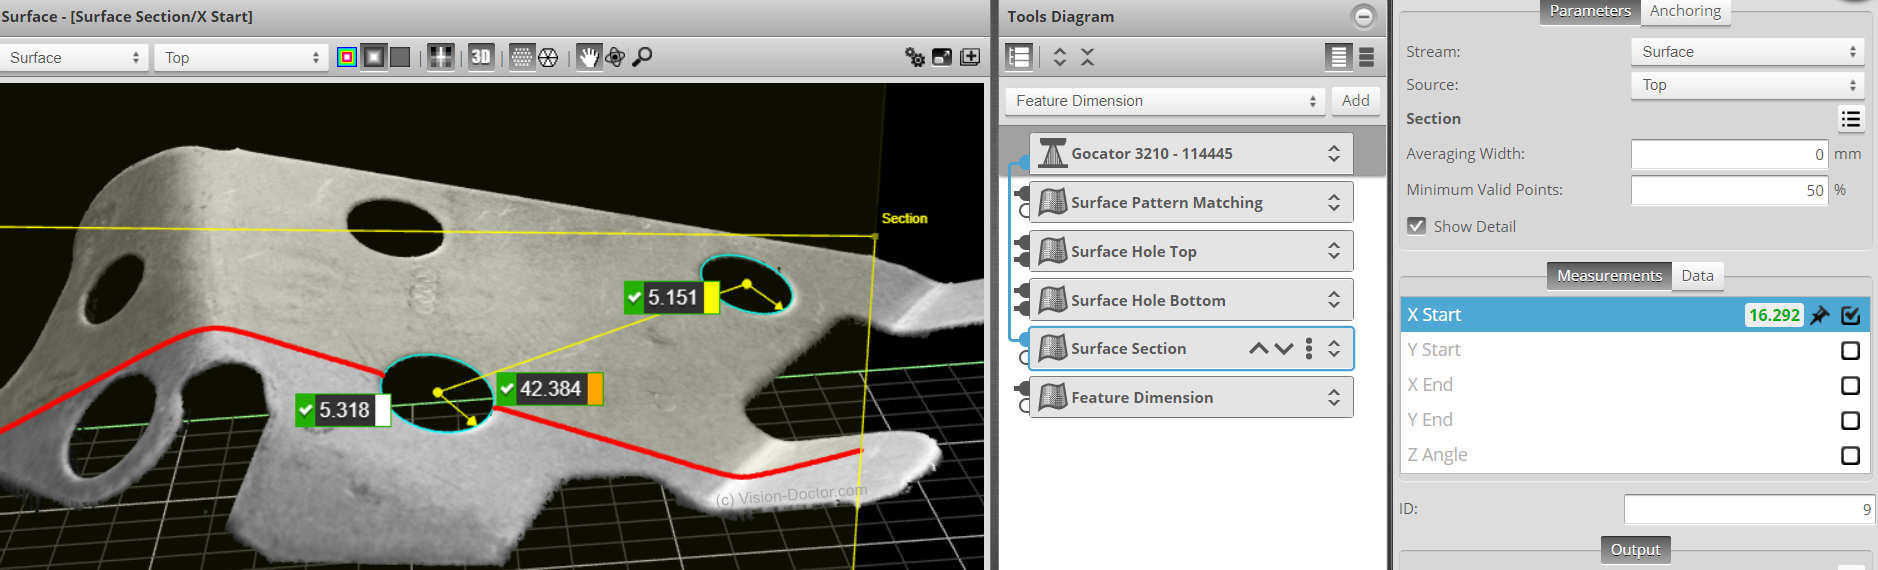
Task: Pin the X Start measurement
Action: point(1820,315)
